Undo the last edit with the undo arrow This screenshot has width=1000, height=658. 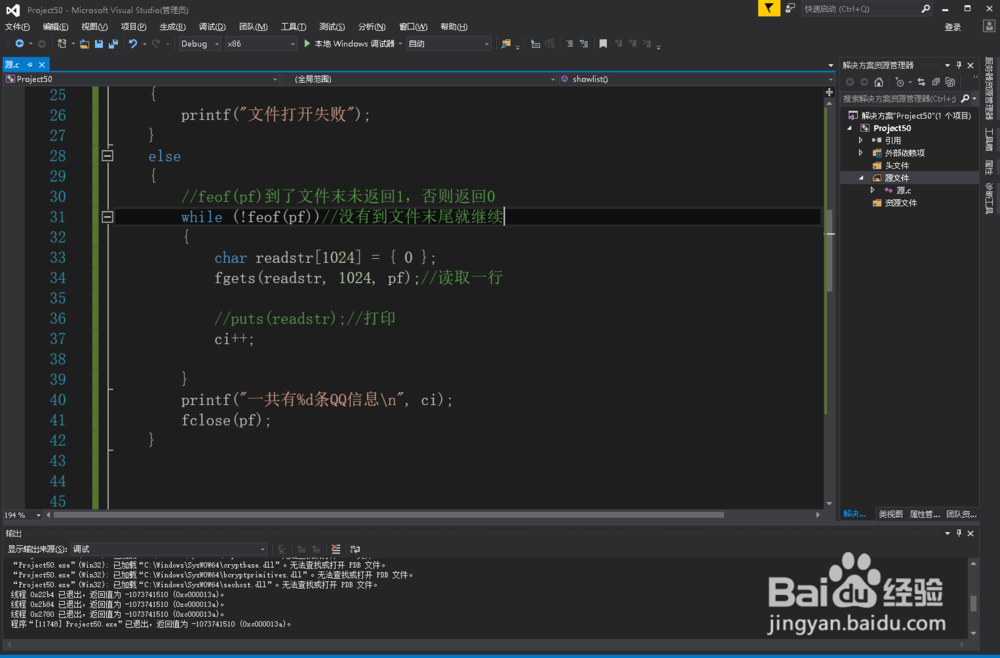pos(133,44)
